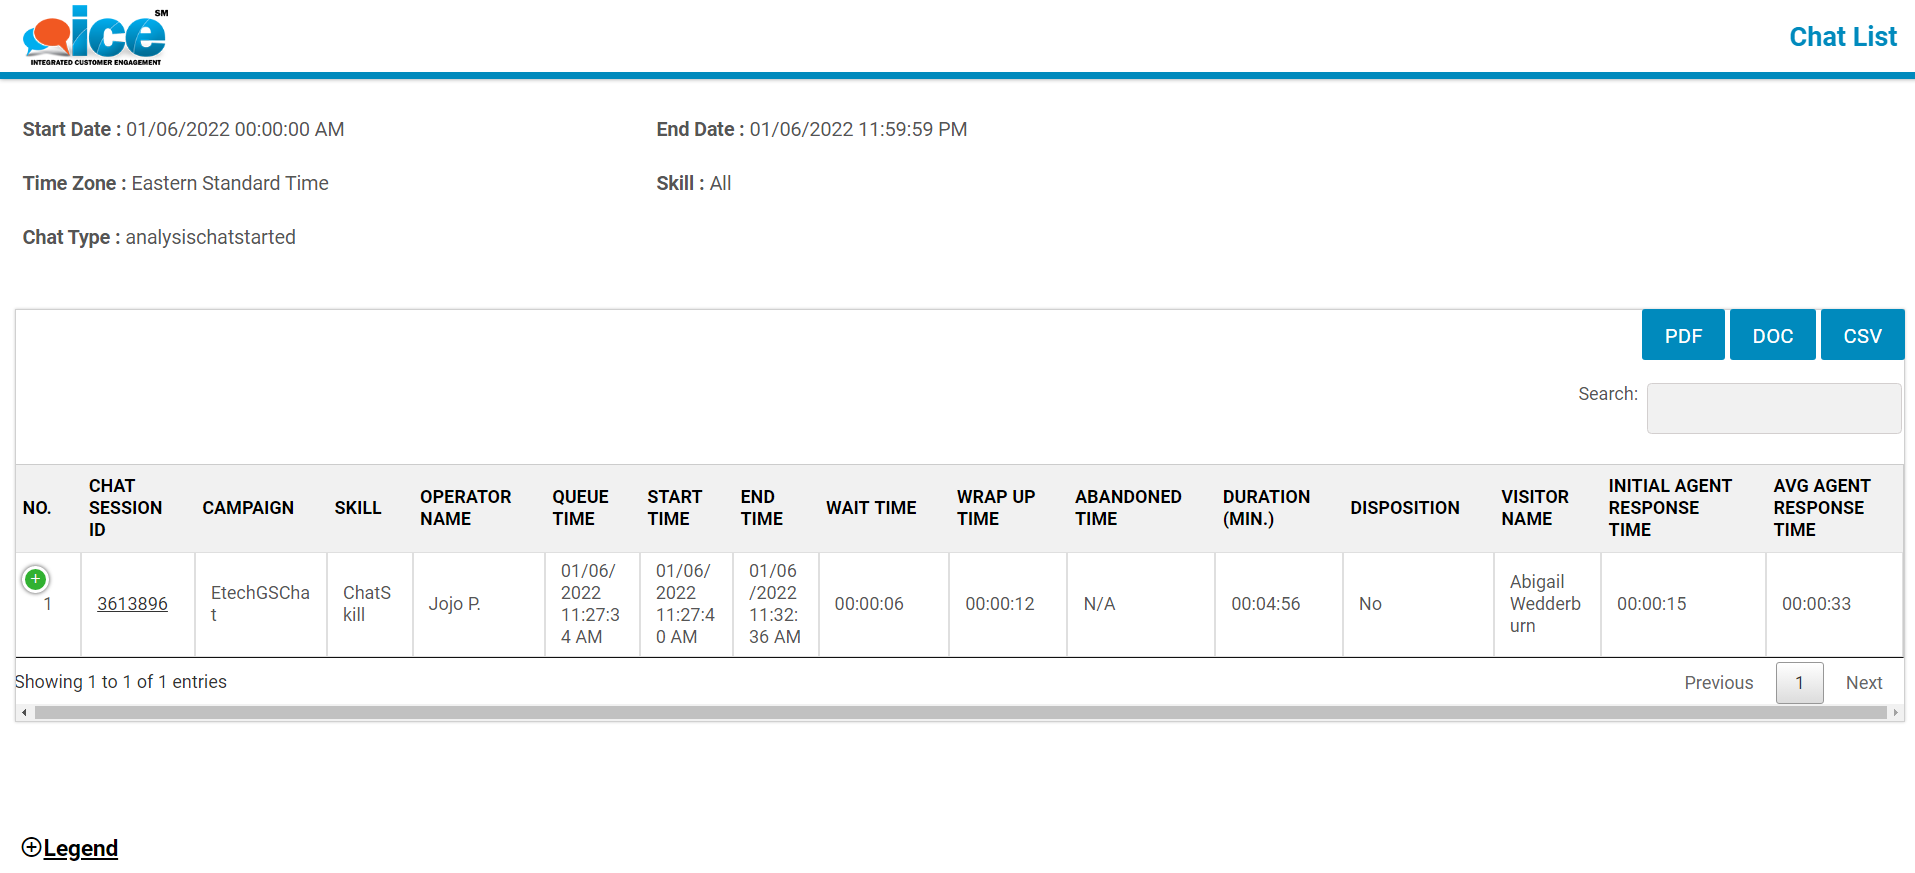Export the chat list as DOC
Screen dimensions: 1915x873
[1772, 336]
